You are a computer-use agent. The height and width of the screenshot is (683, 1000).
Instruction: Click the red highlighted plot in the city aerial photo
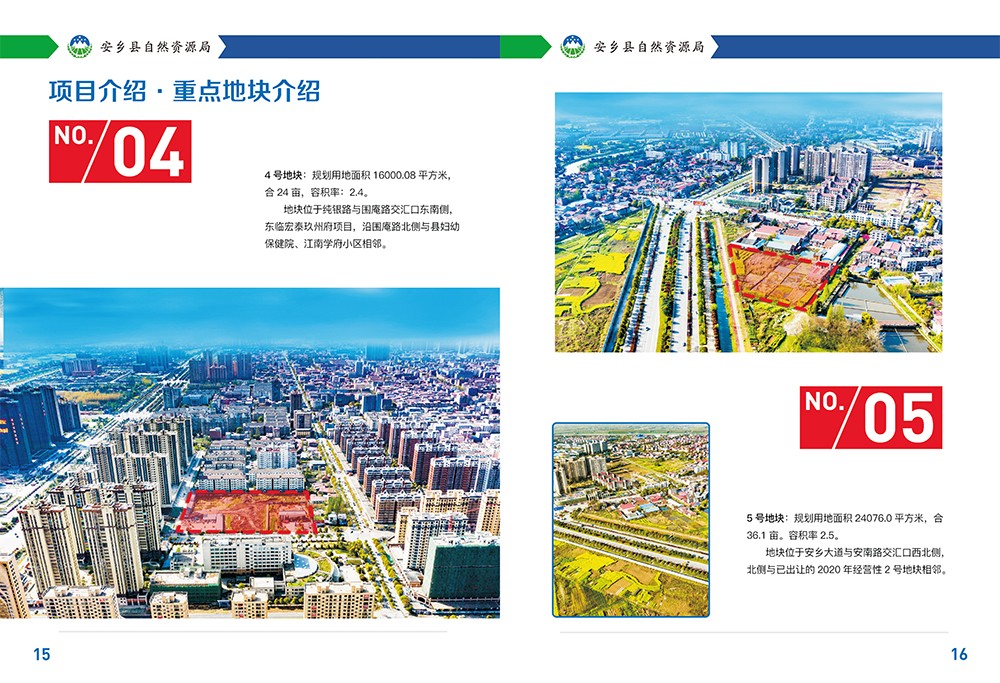click(x=247, y=512)
